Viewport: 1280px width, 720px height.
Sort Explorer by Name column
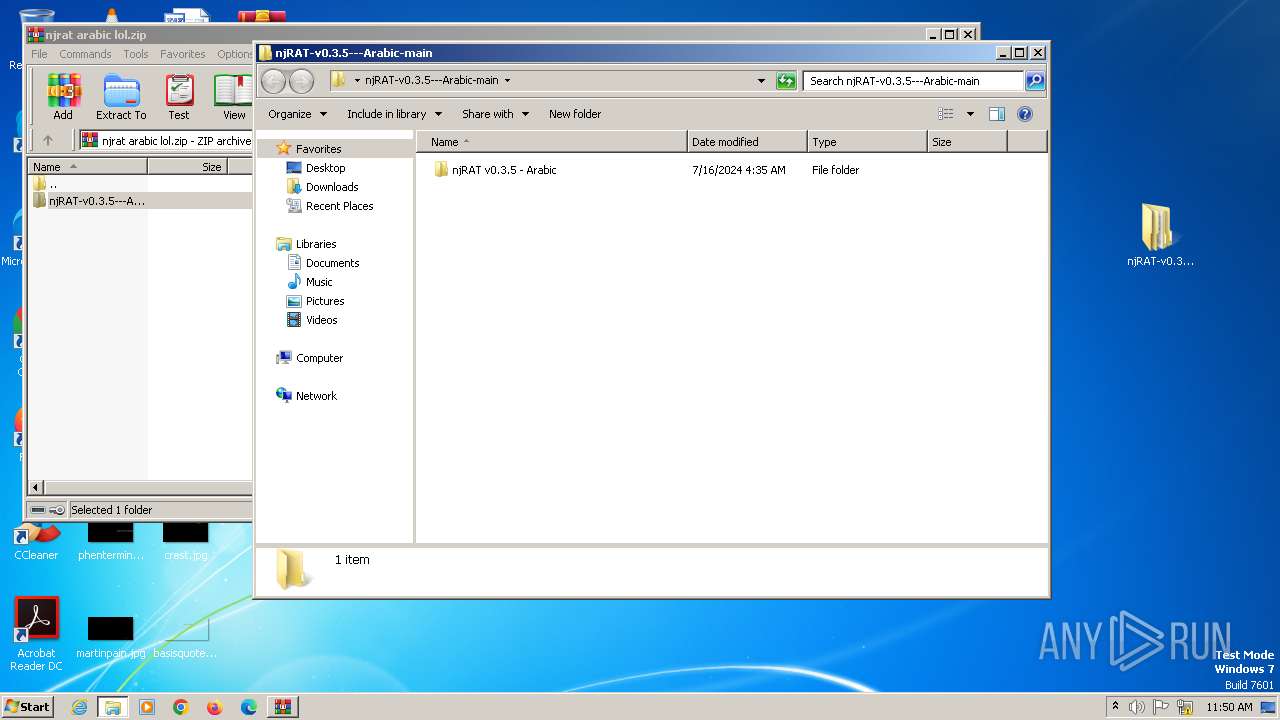click(552, 142)
